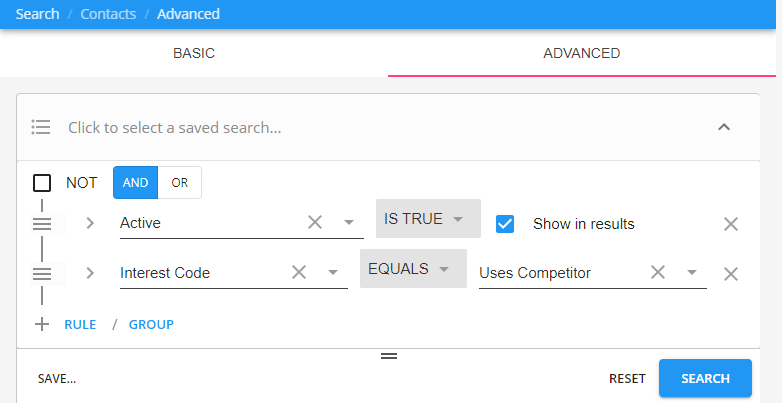Viewport: 782px width, 403px height.
Task: Click the Interest Code rule drag handle
Action: pyautogui.click(x=42, y=274)
